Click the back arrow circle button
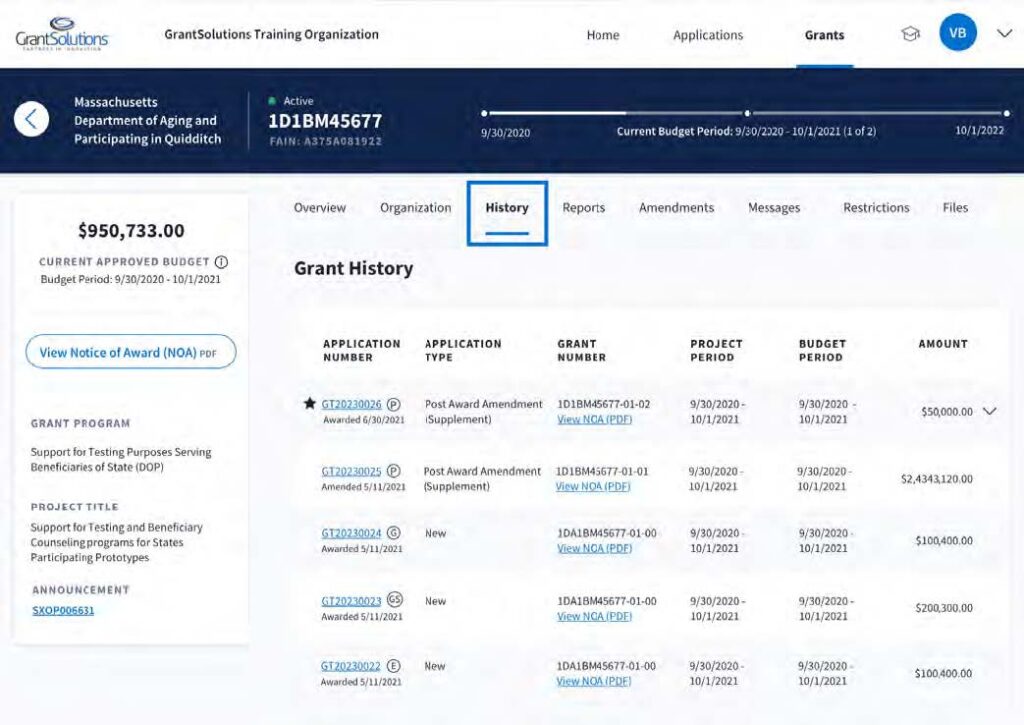The width and height of the screenshot is (1024, 725). 32,120
